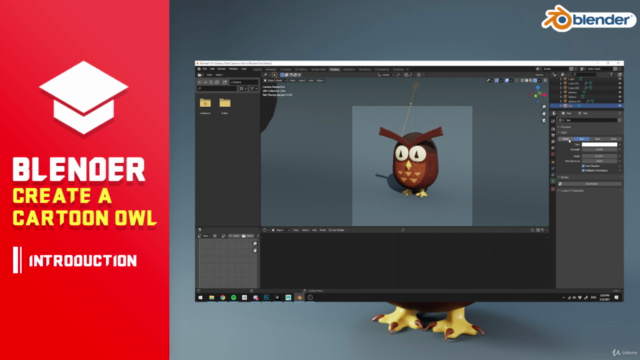Image resolution: width=640 pixels, height=360 pixels.
Task: Open the viewport Options dropdown
Action: (x=540, y=75)
